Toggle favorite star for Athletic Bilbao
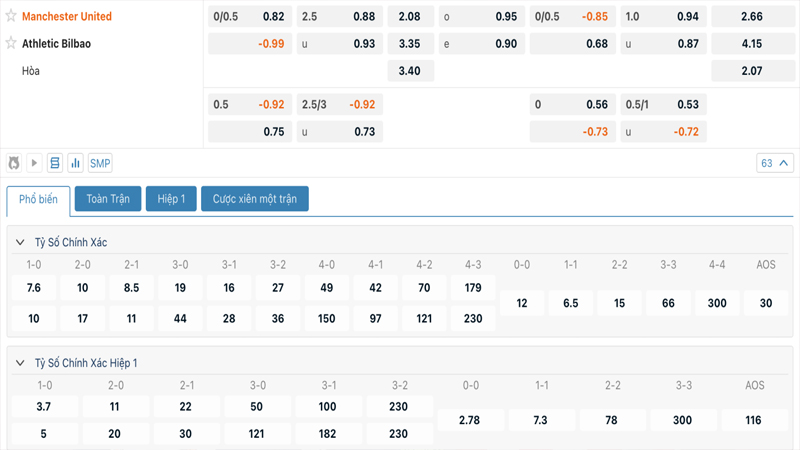This screenshot has width=800, height=450. [x=12, y=44]
